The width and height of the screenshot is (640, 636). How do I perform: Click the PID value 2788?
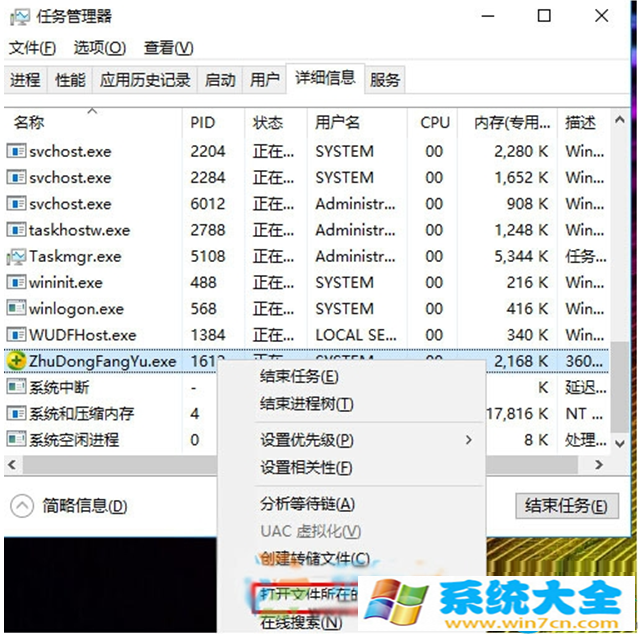coord(208,230)
